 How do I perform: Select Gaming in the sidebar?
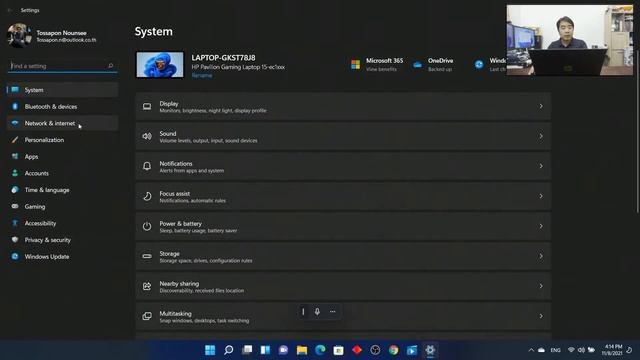coord(62,207)
